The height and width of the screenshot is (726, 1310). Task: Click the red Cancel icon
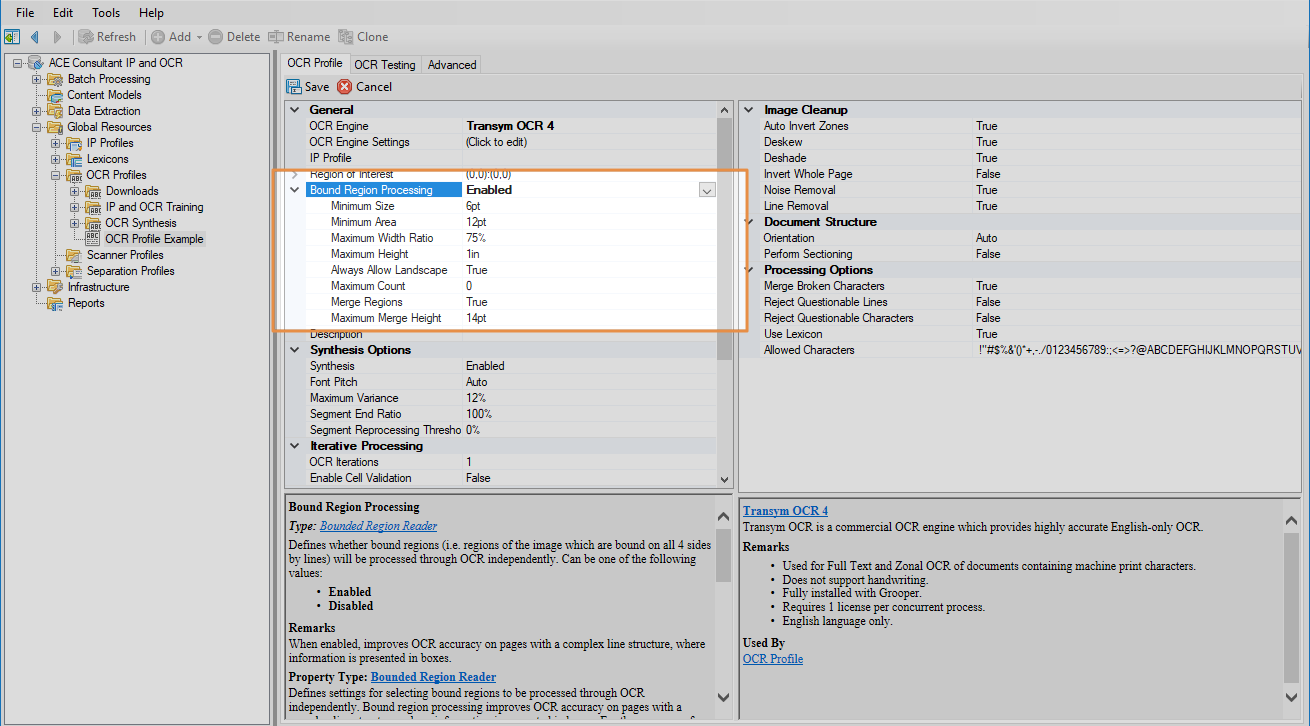coord(345,87)
